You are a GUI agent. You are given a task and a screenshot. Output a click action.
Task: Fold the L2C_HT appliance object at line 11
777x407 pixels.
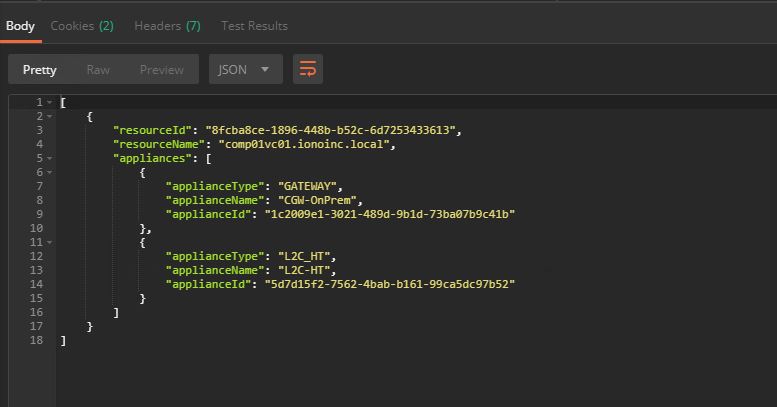pos(50,242)
